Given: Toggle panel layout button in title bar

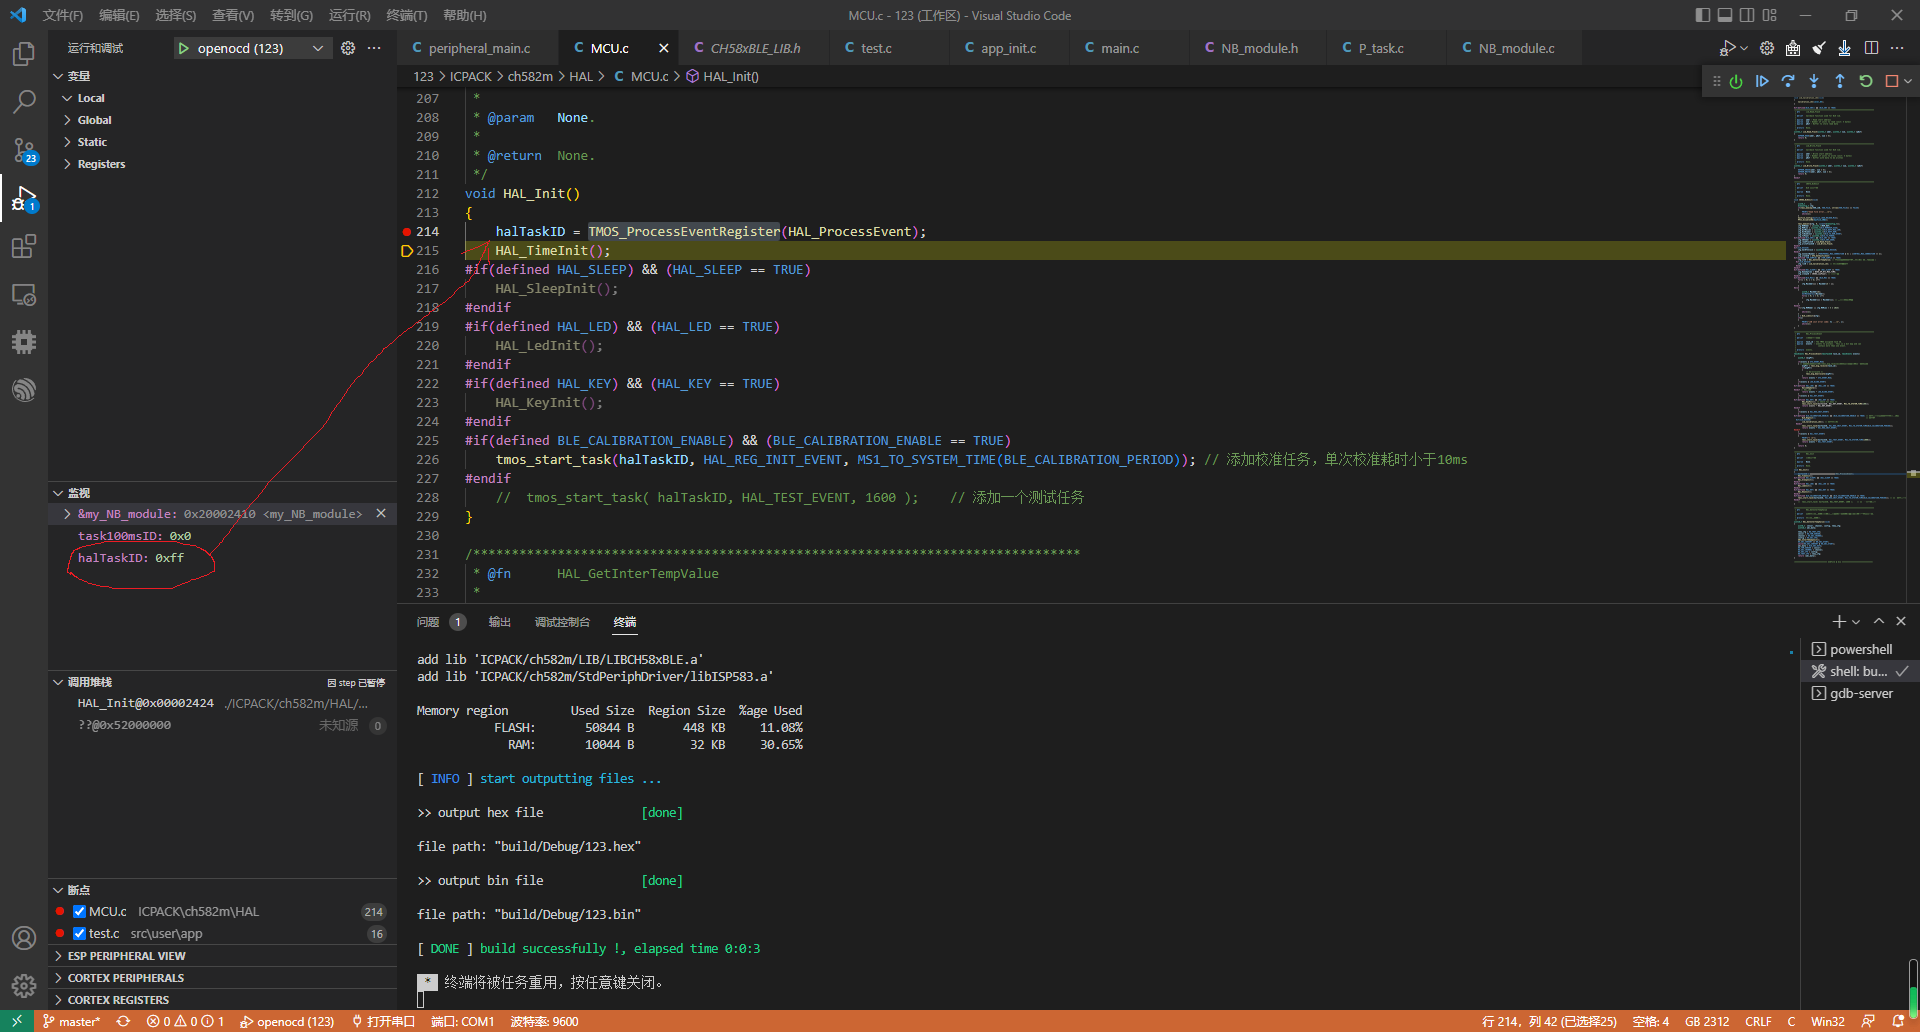Looking at the screenshot, I should point(1725,15).
